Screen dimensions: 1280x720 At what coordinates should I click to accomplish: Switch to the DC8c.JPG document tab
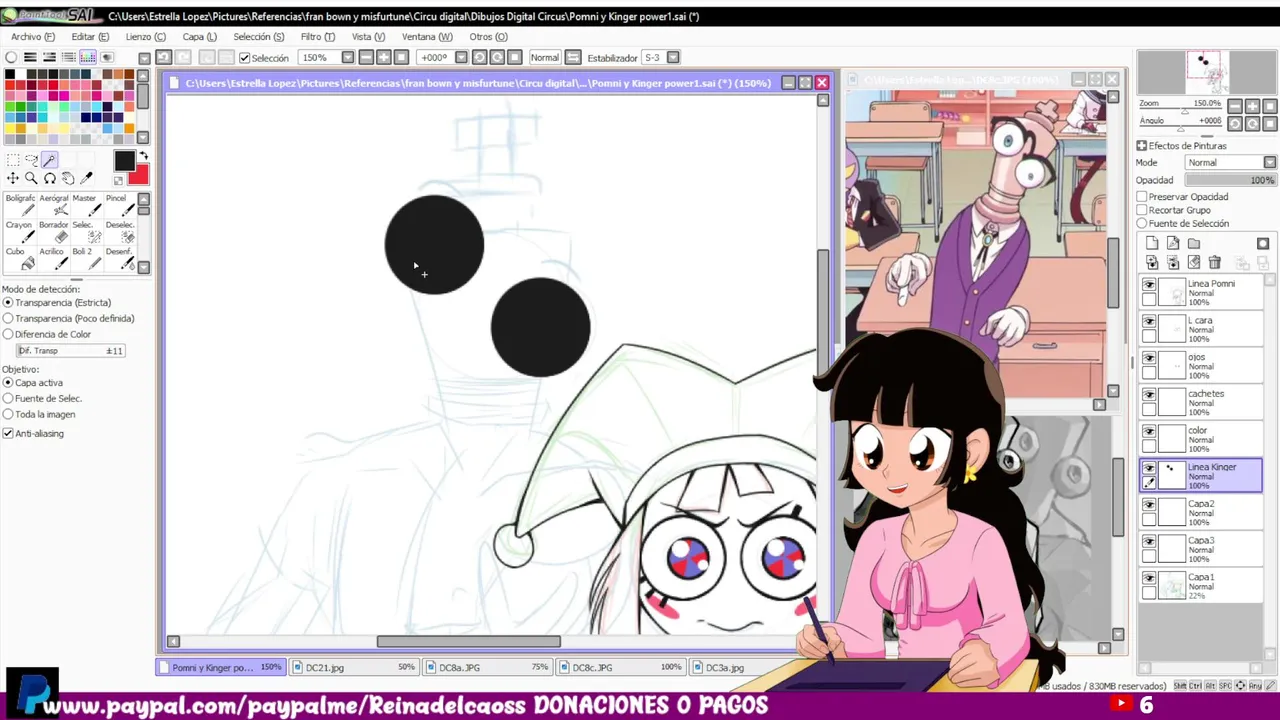click(621, 667)
